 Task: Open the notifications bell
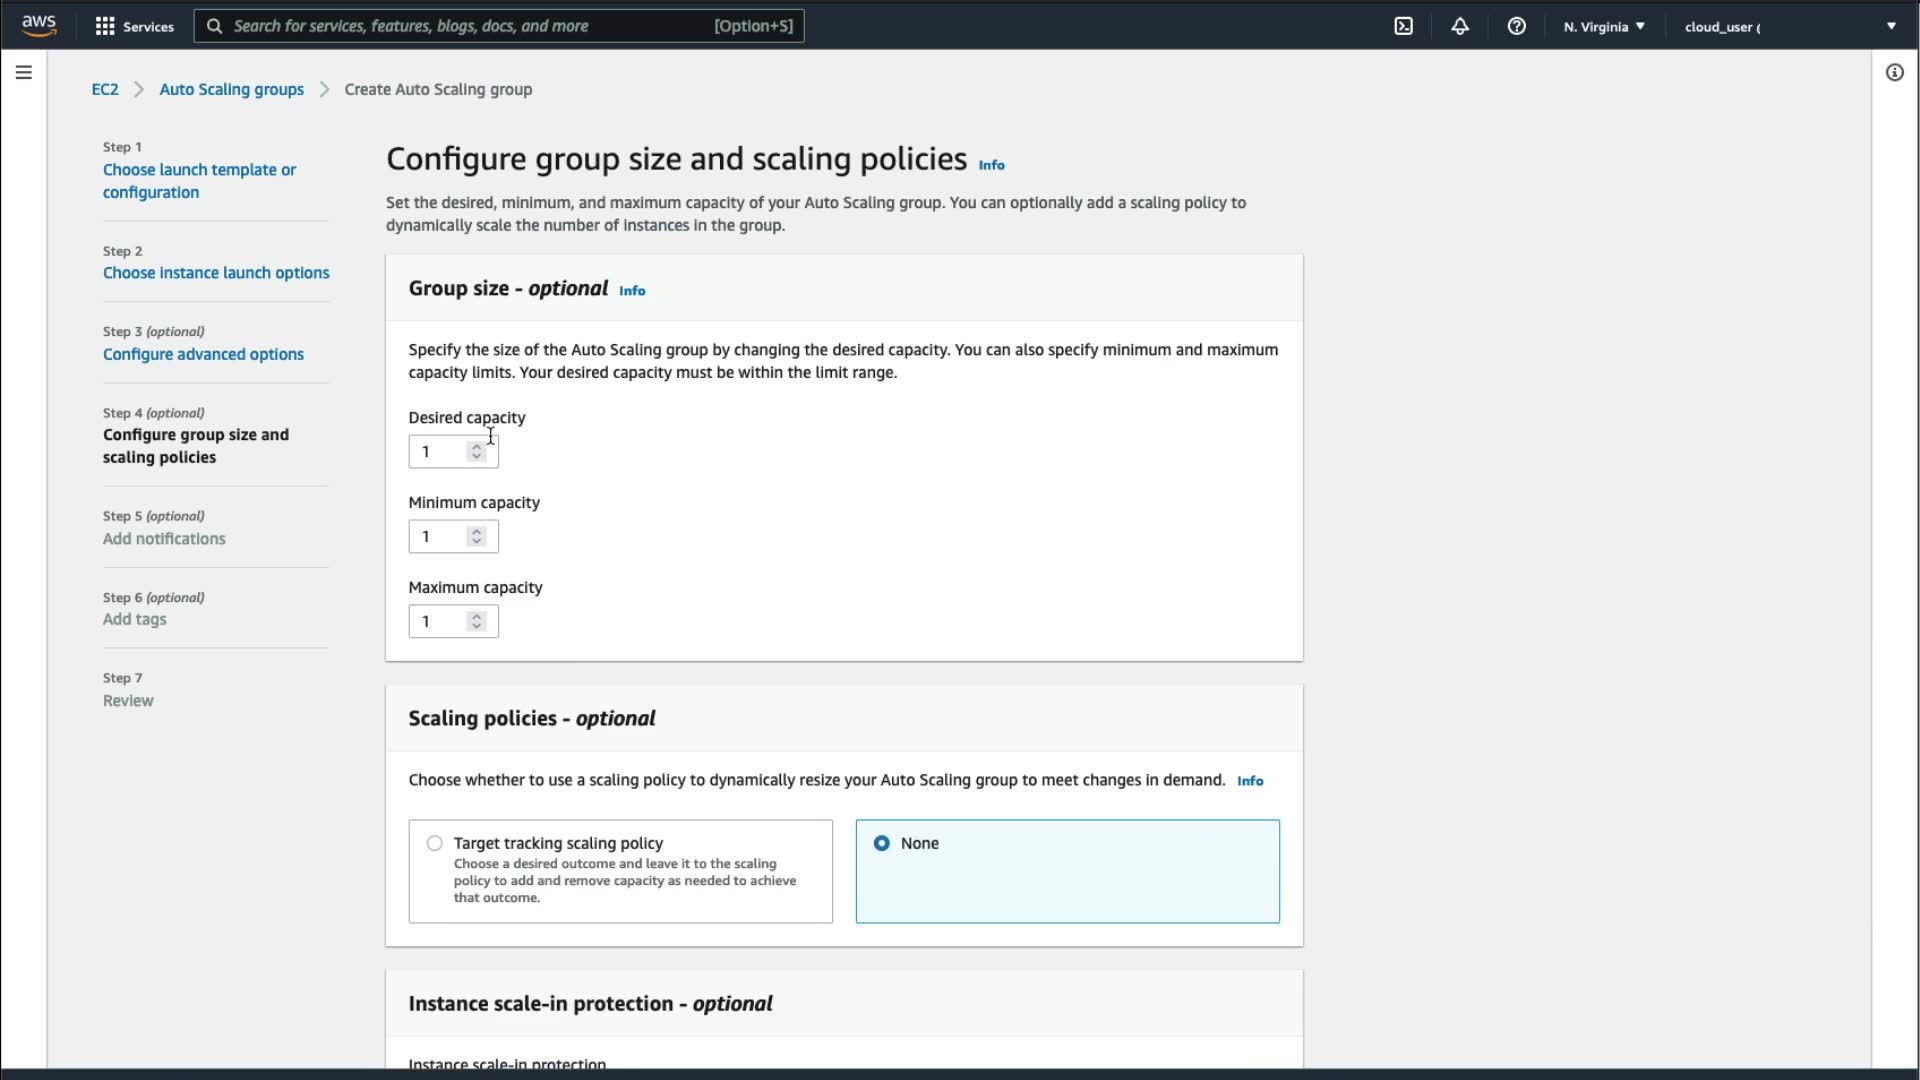pyautogui.click(x=1460, y=26)
